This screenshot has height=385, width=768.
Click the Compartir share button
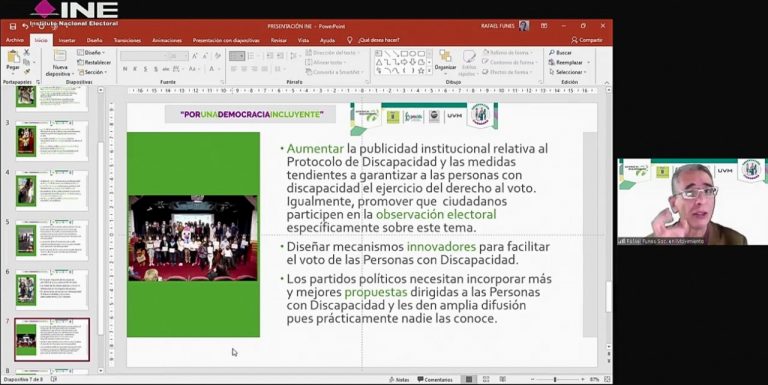[x=587, y=40]
